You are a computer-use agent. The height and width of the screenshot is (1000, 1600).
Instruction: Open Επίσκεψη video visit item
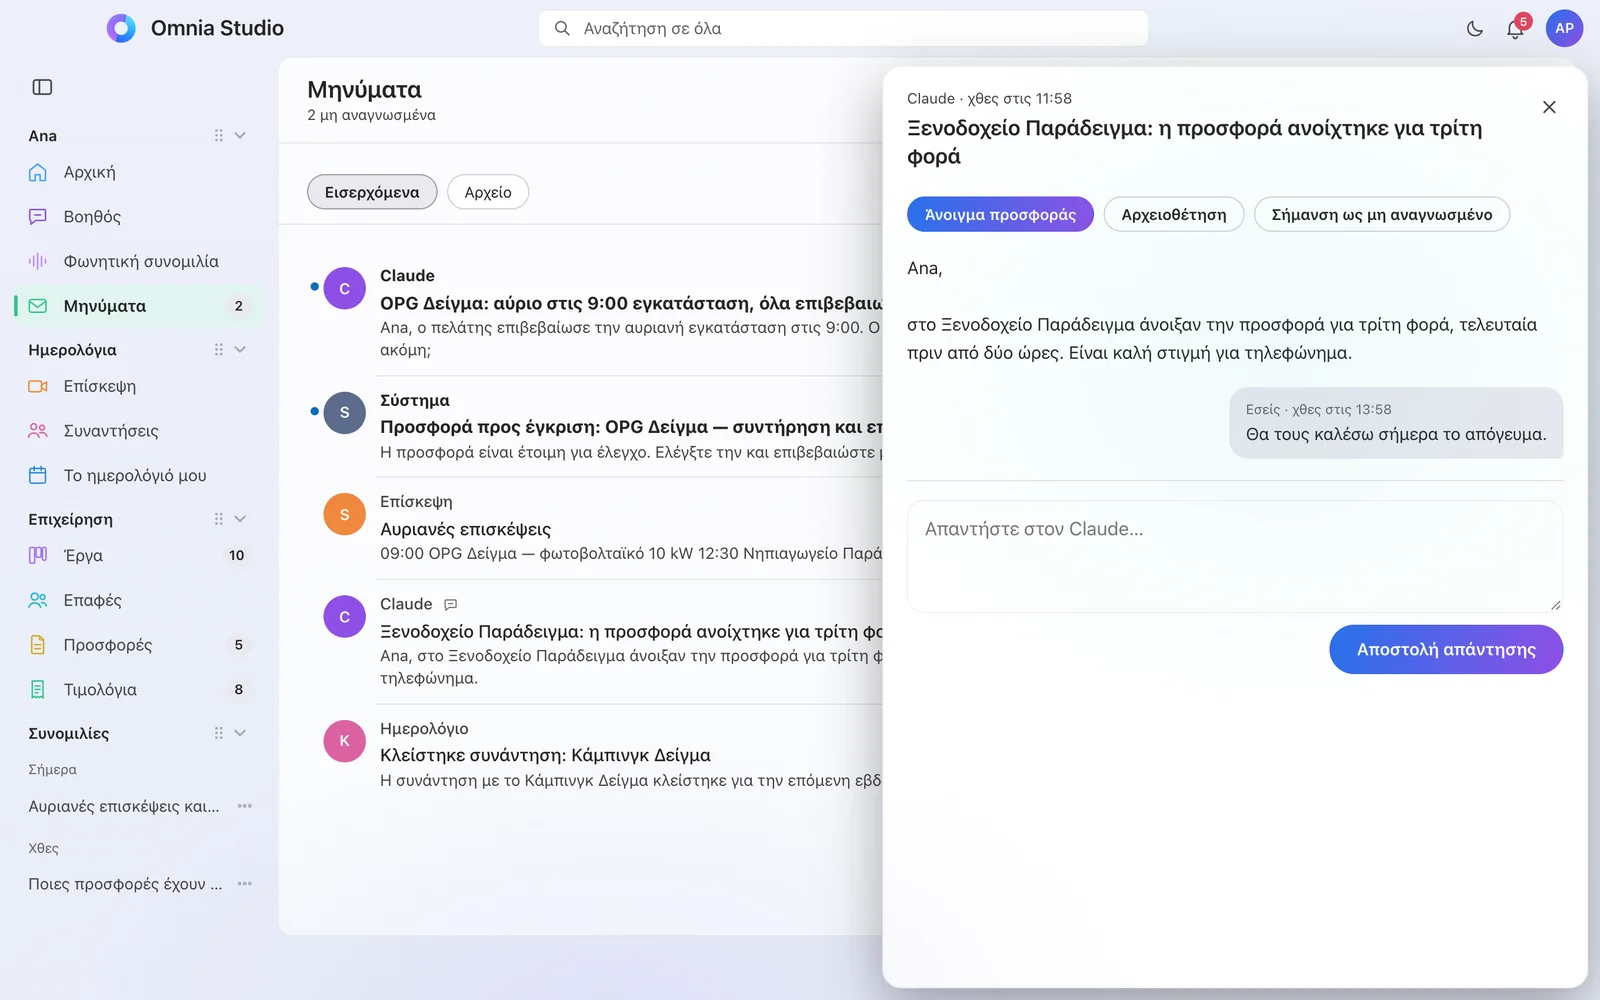pyautogui.click(x=137, y=386)
